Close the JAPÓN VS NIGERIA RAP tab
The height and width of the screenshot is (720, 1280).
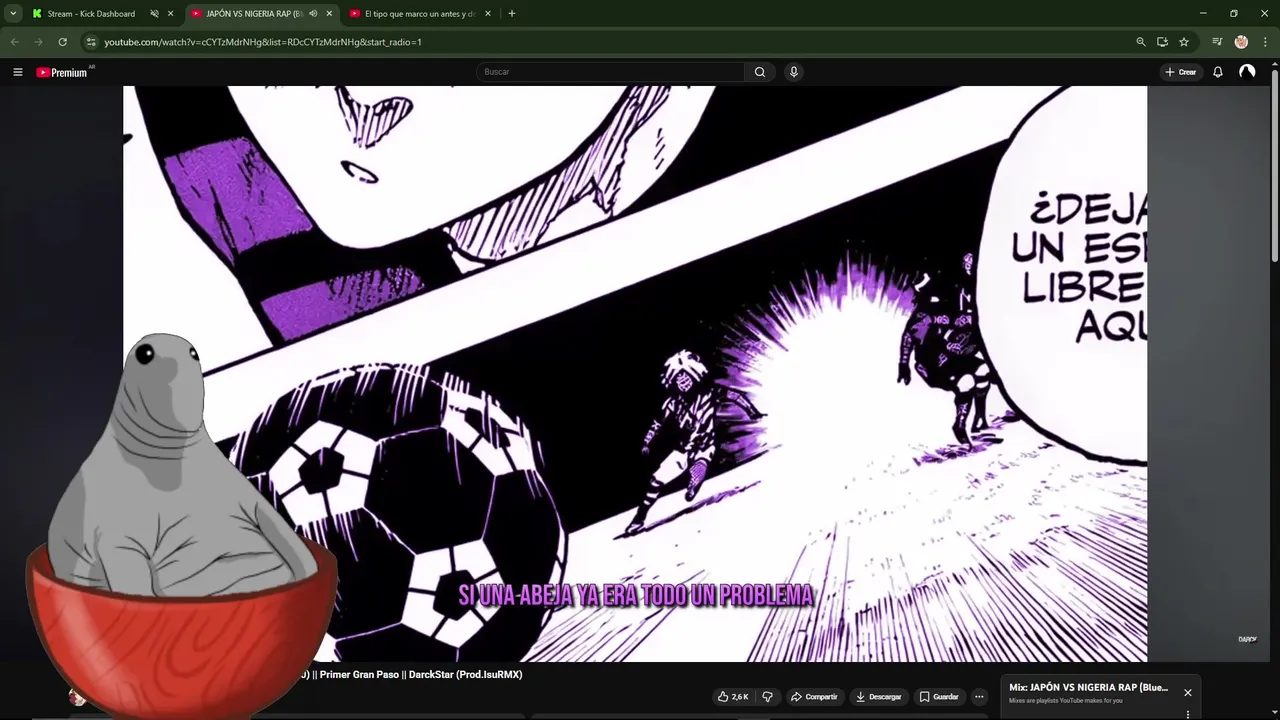[329, 14]
